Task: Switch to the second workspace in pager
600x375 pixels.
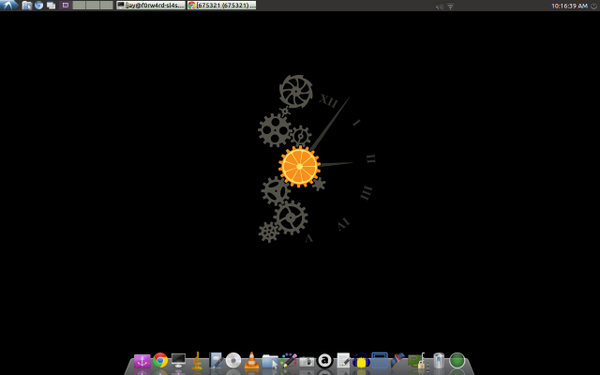Action: click(79, 5)
